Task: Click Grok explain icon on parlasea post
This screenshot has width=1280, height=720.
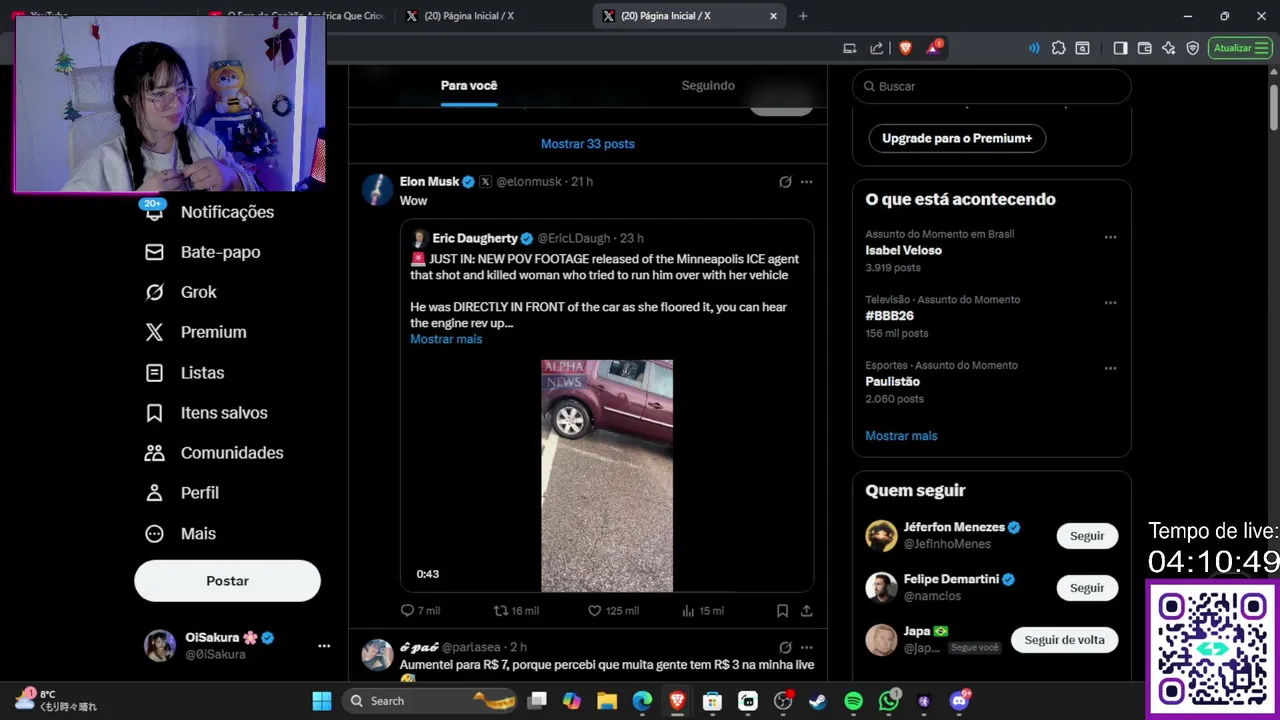Action: pyautogui.click(x=785, y=648)
